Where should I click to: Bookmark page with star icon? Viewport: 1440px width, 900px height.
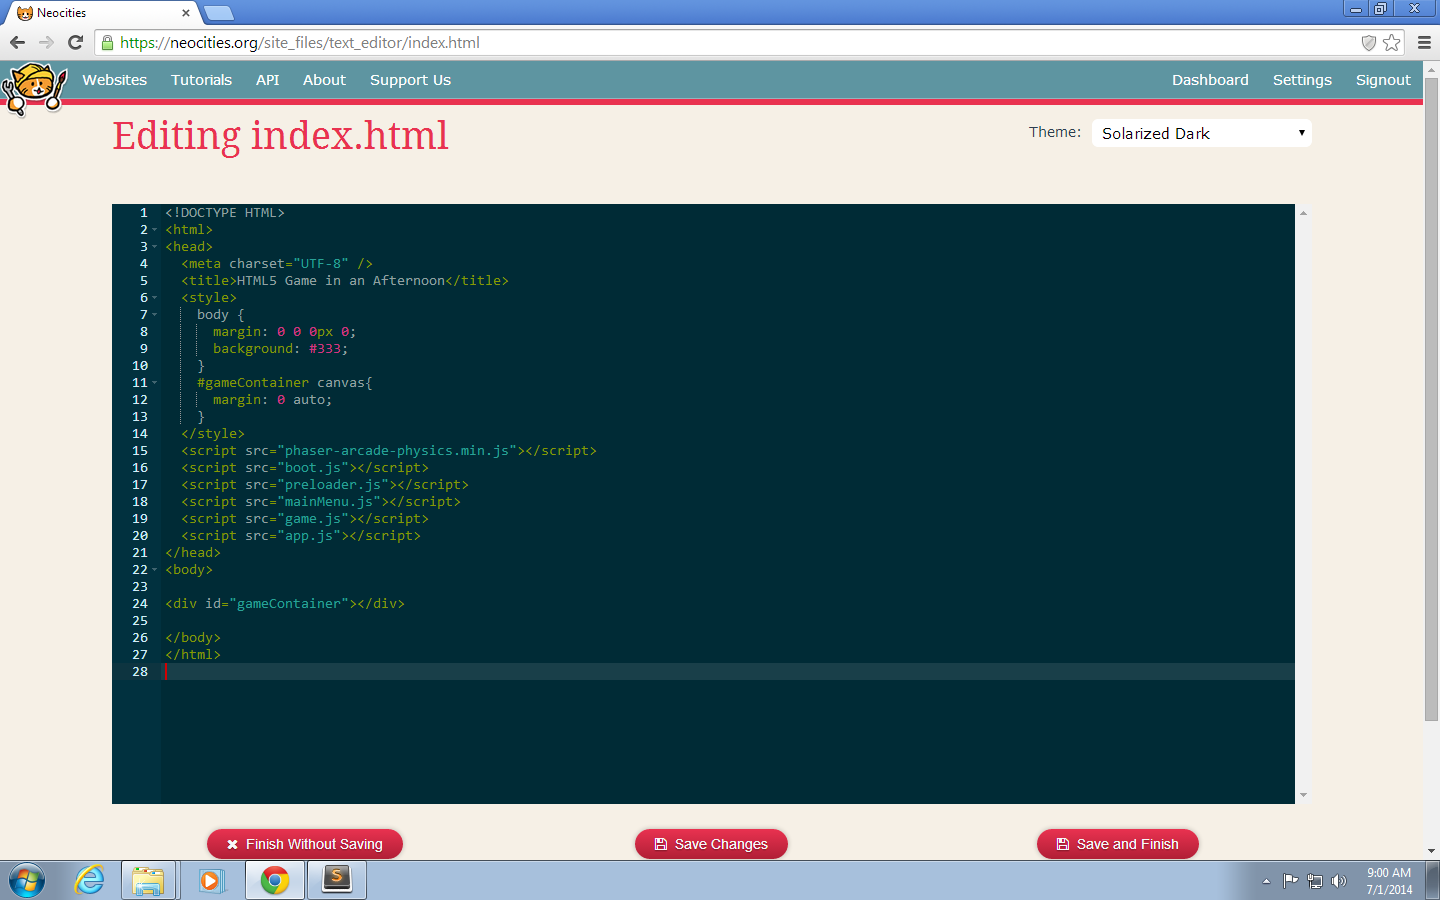click(x=1391, y=42)
